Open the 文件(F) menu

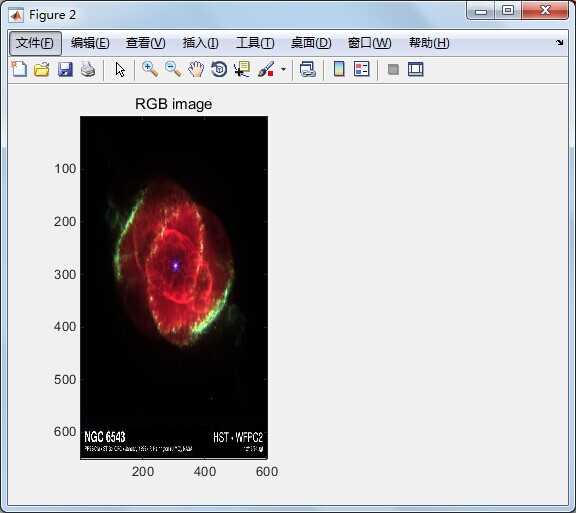click(x=35, y=43)
